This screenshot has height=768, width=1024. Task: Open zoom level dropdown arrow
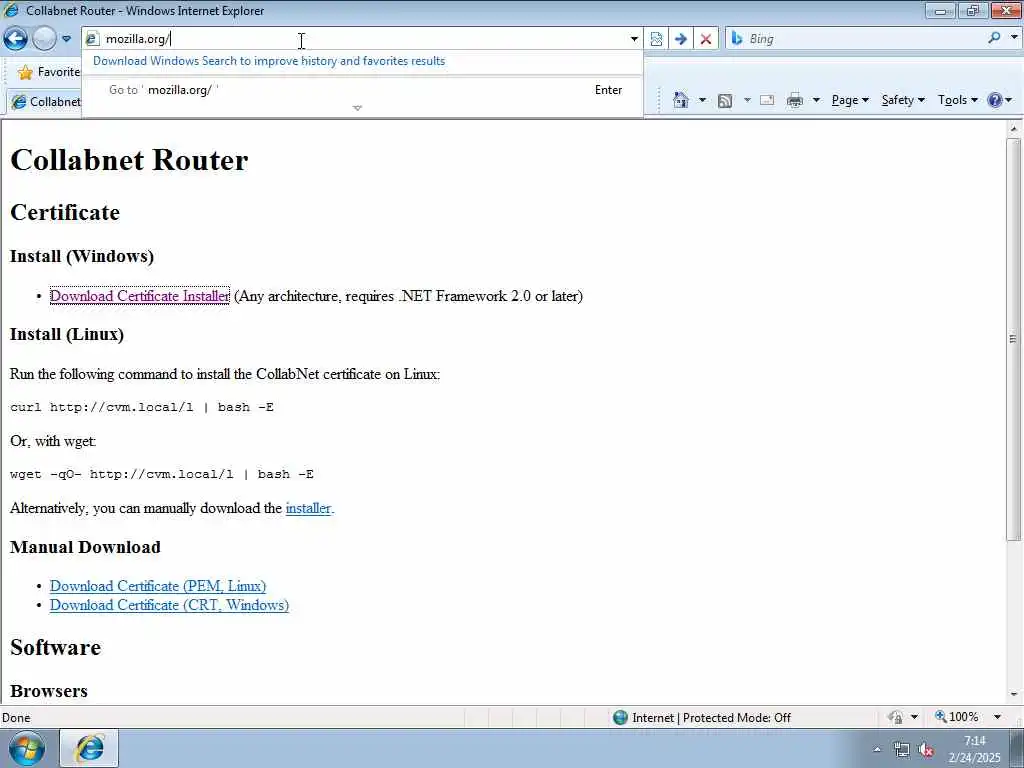click(x=997, y=717)
